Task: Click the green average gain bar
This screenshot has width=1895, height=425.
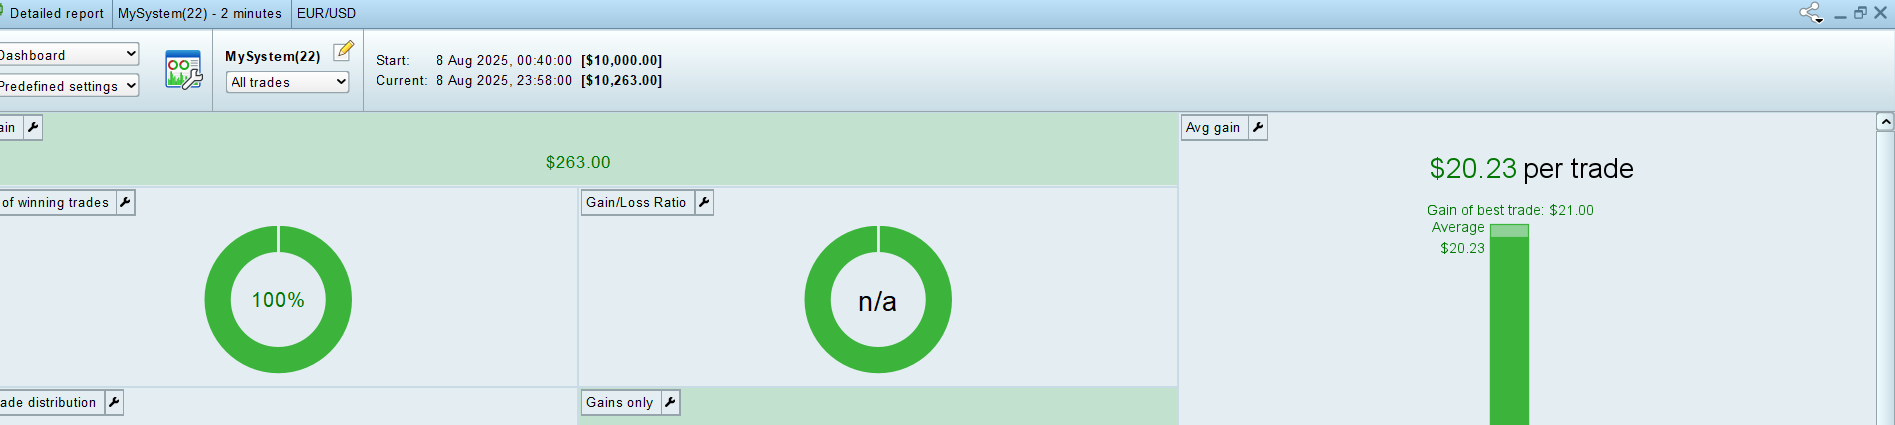Action: (x=1509, y=330)
